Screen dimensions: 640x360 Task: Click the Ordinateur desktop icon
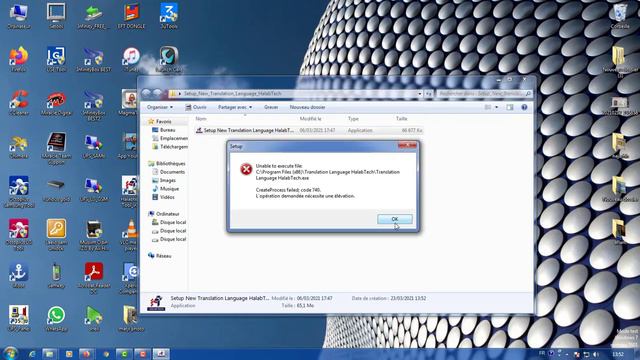pyautogui.click(x=18, y=16)
